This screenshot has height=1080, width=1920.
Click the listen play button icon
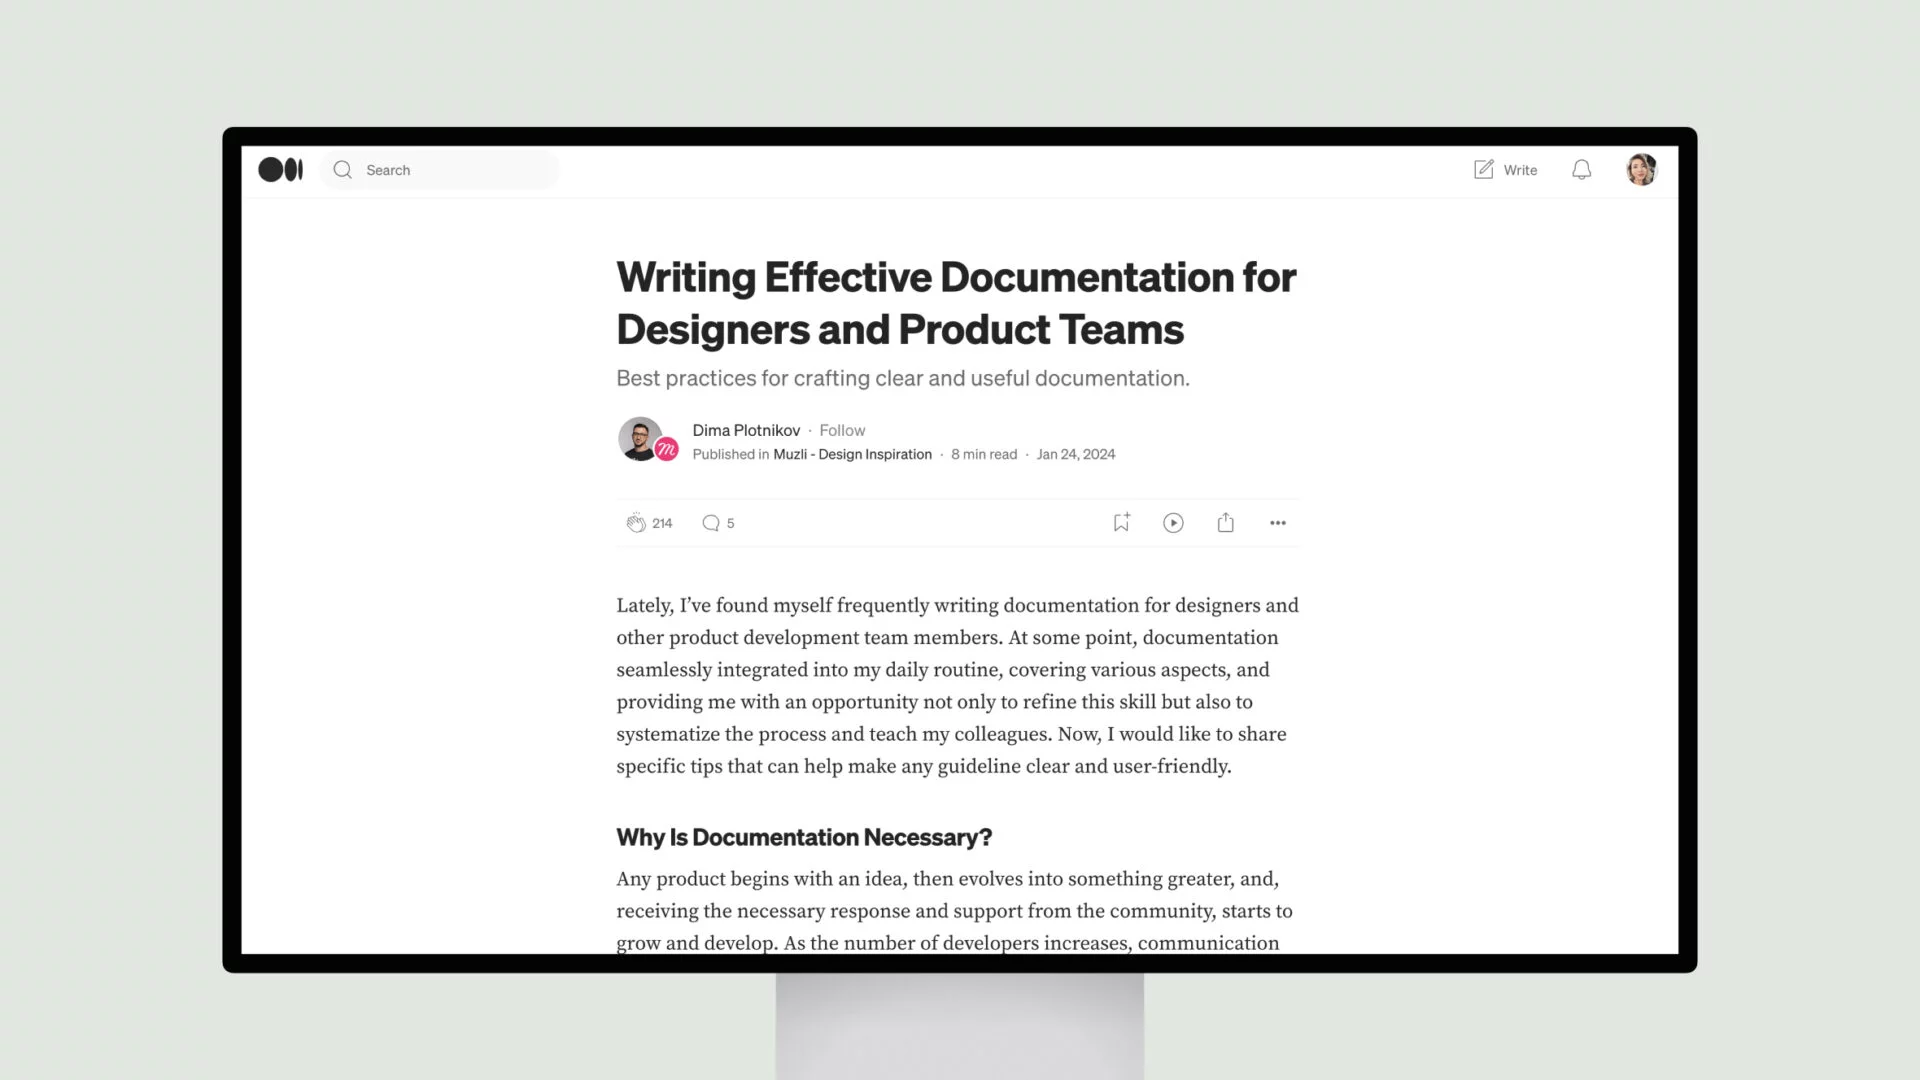1172,522
